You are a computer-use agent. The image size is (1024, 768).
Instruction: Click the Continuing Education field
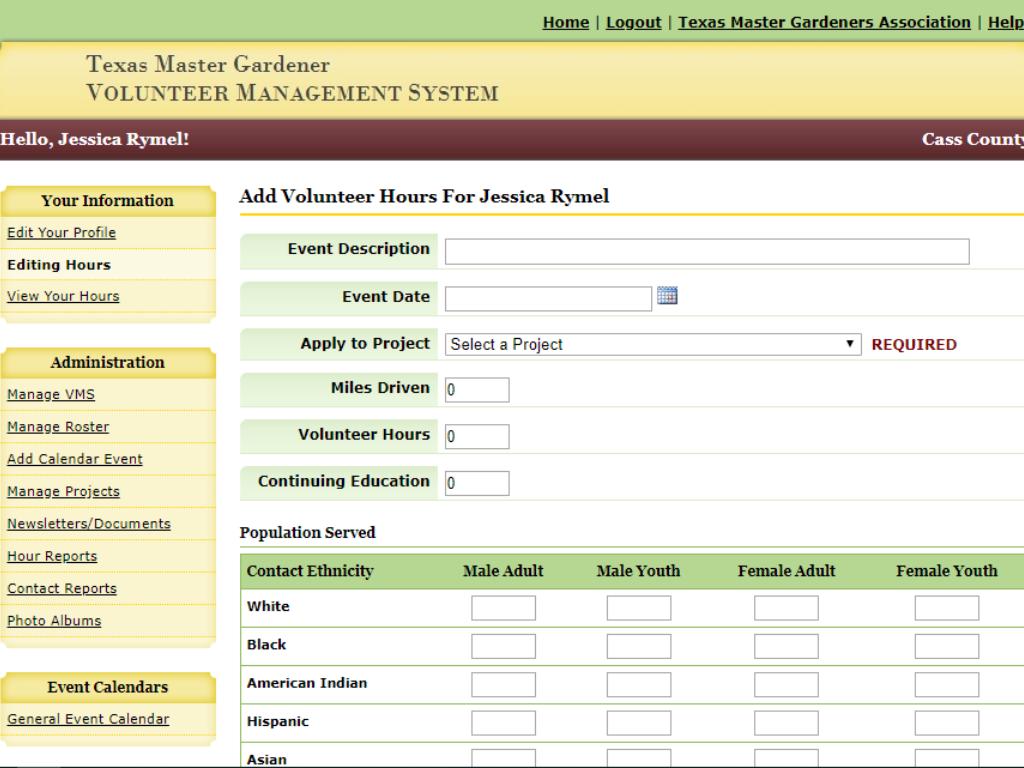tap(477, 483)
